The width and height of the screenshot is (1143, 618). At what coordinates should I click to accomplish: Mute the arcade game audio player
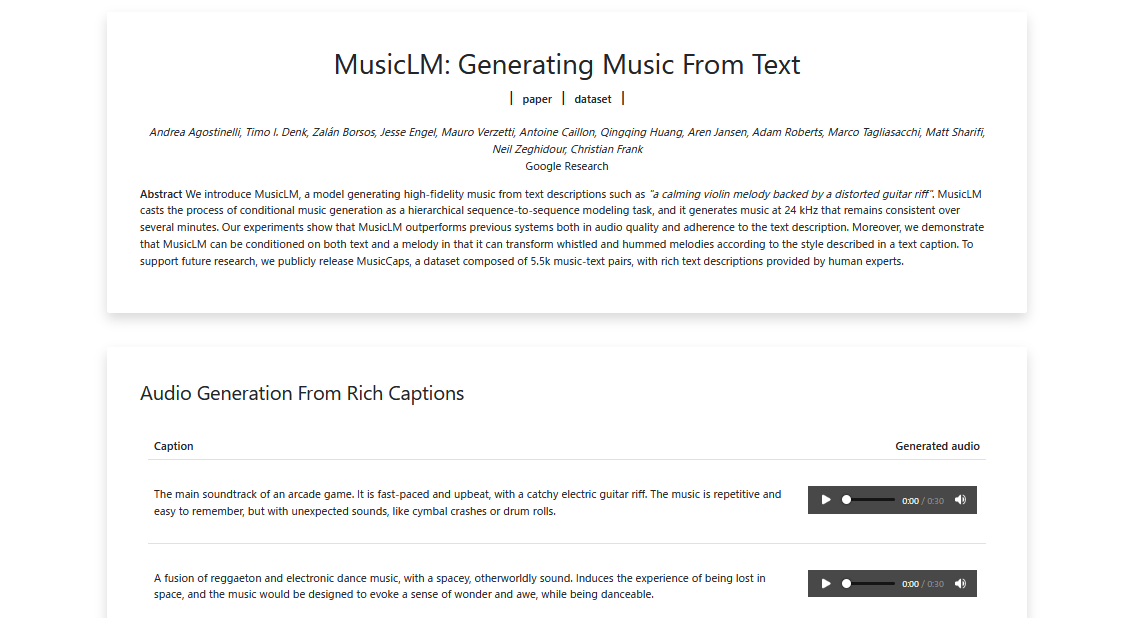click(961, 500)
